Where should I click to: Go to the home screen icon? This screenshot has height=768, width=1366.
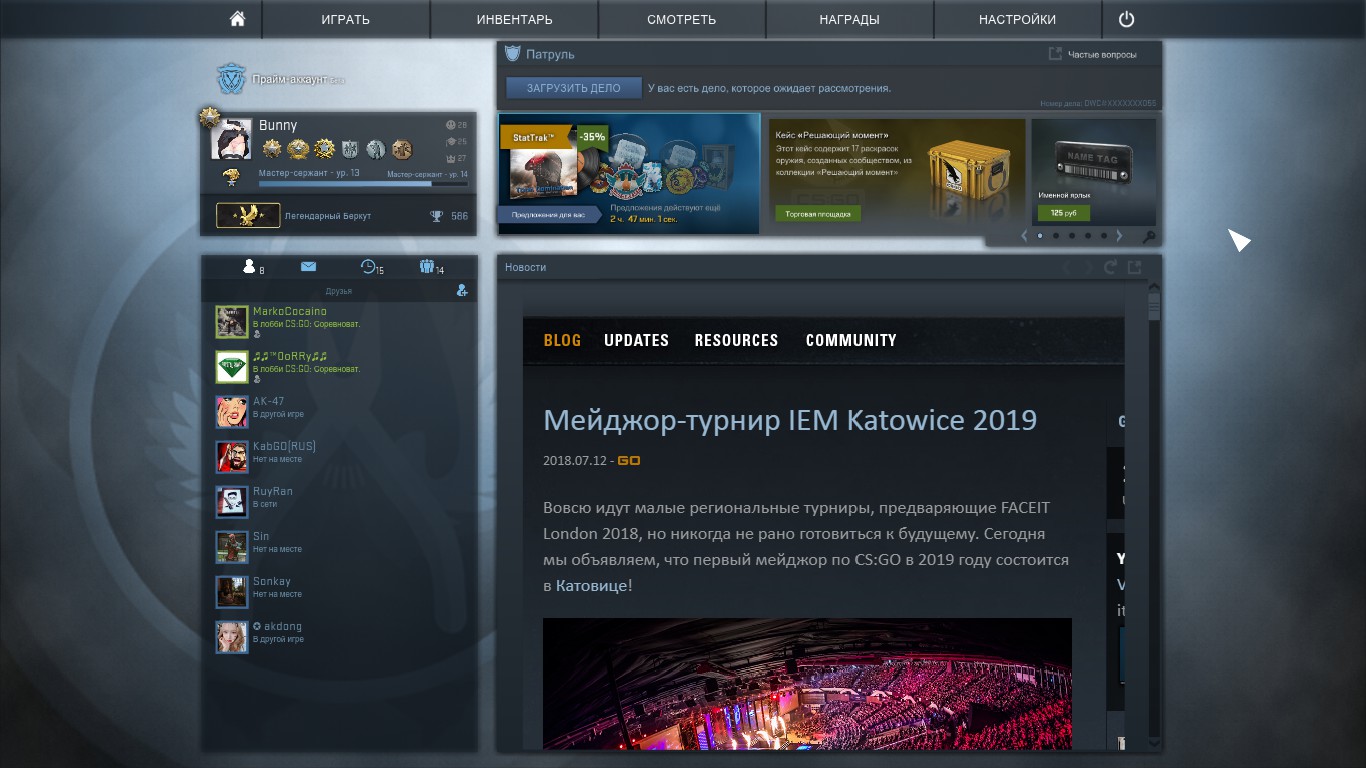point(237,19)
